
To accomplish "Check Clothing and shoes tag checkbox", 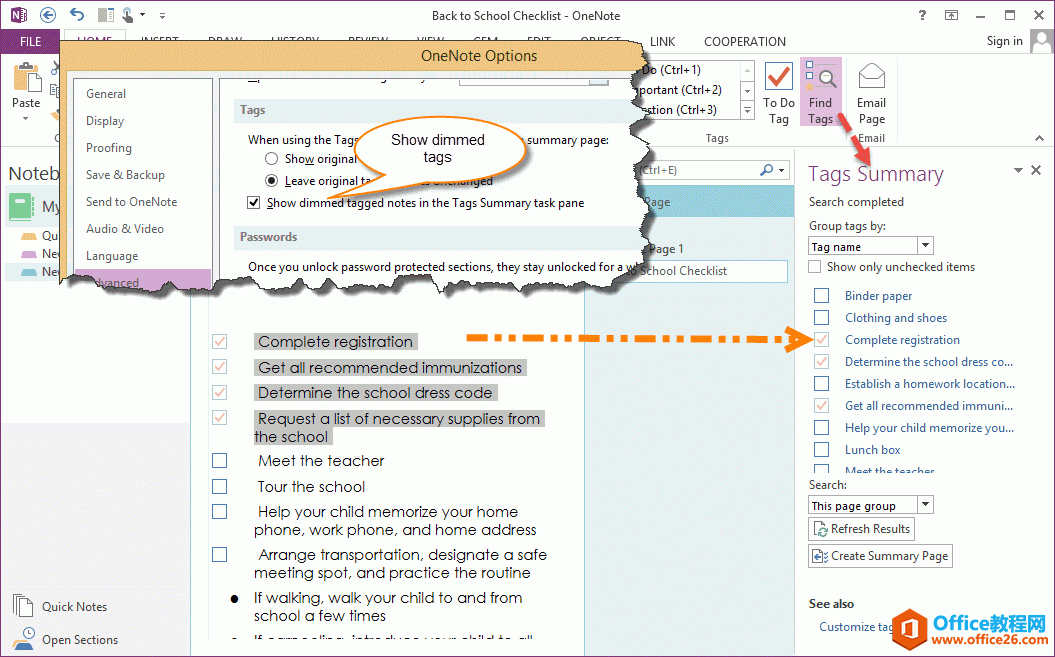I will pyautogui.click(x=822, y=317).
